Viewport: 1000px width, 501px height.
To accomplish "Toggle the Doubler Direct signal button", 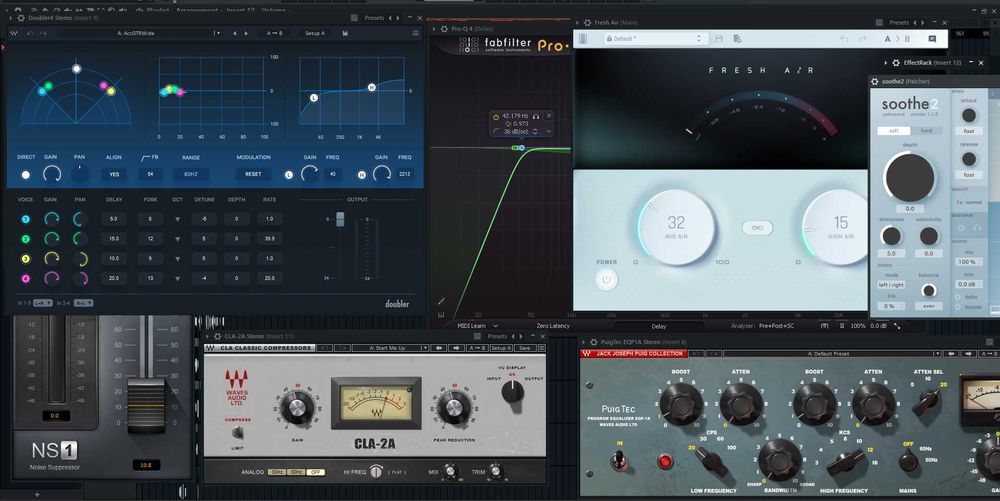I will (26, 175).
